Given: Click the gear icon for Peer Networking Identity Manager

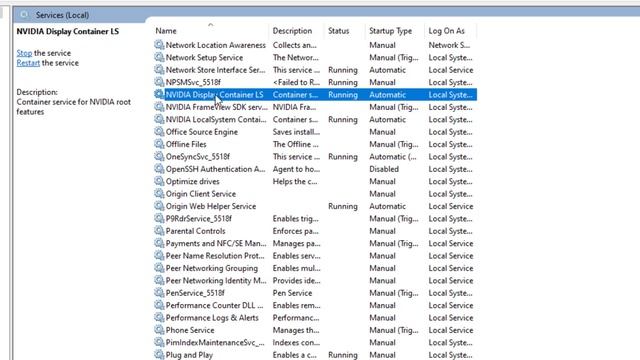Looking at the screenshot, I should click(x=159, y=280).
